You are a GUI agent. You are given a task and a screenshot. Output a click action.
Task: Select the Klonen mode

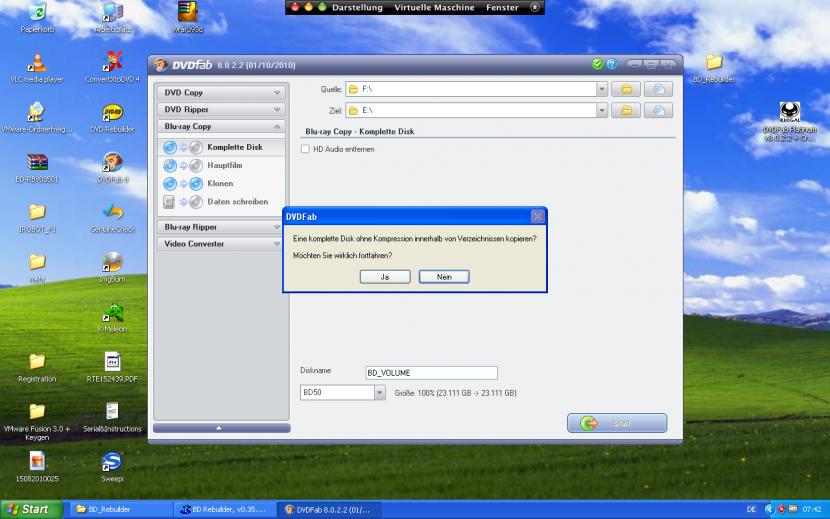(221, 183)
